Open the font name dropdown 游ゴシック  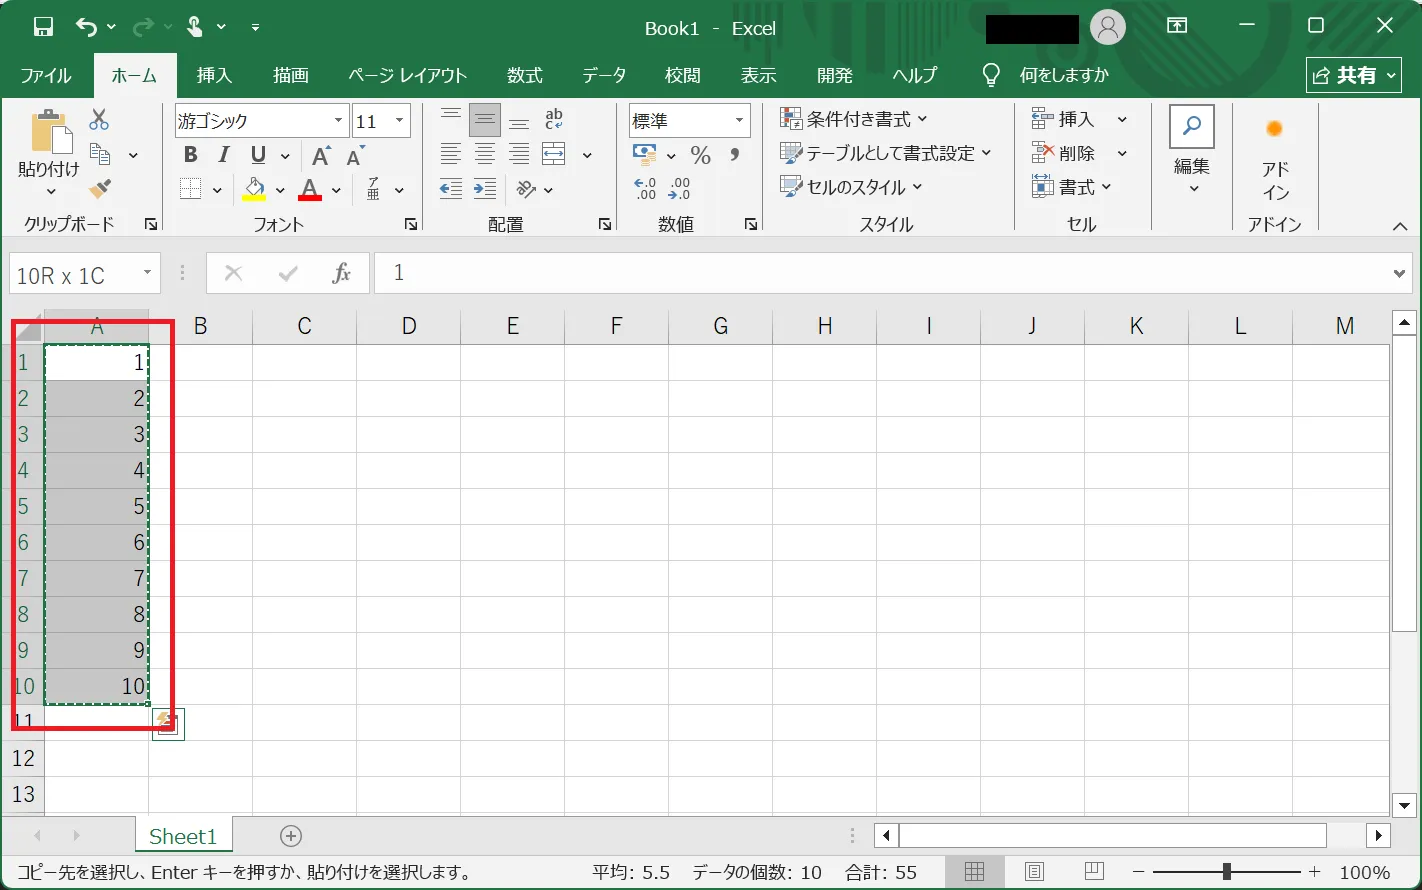(x=338, y=121)
